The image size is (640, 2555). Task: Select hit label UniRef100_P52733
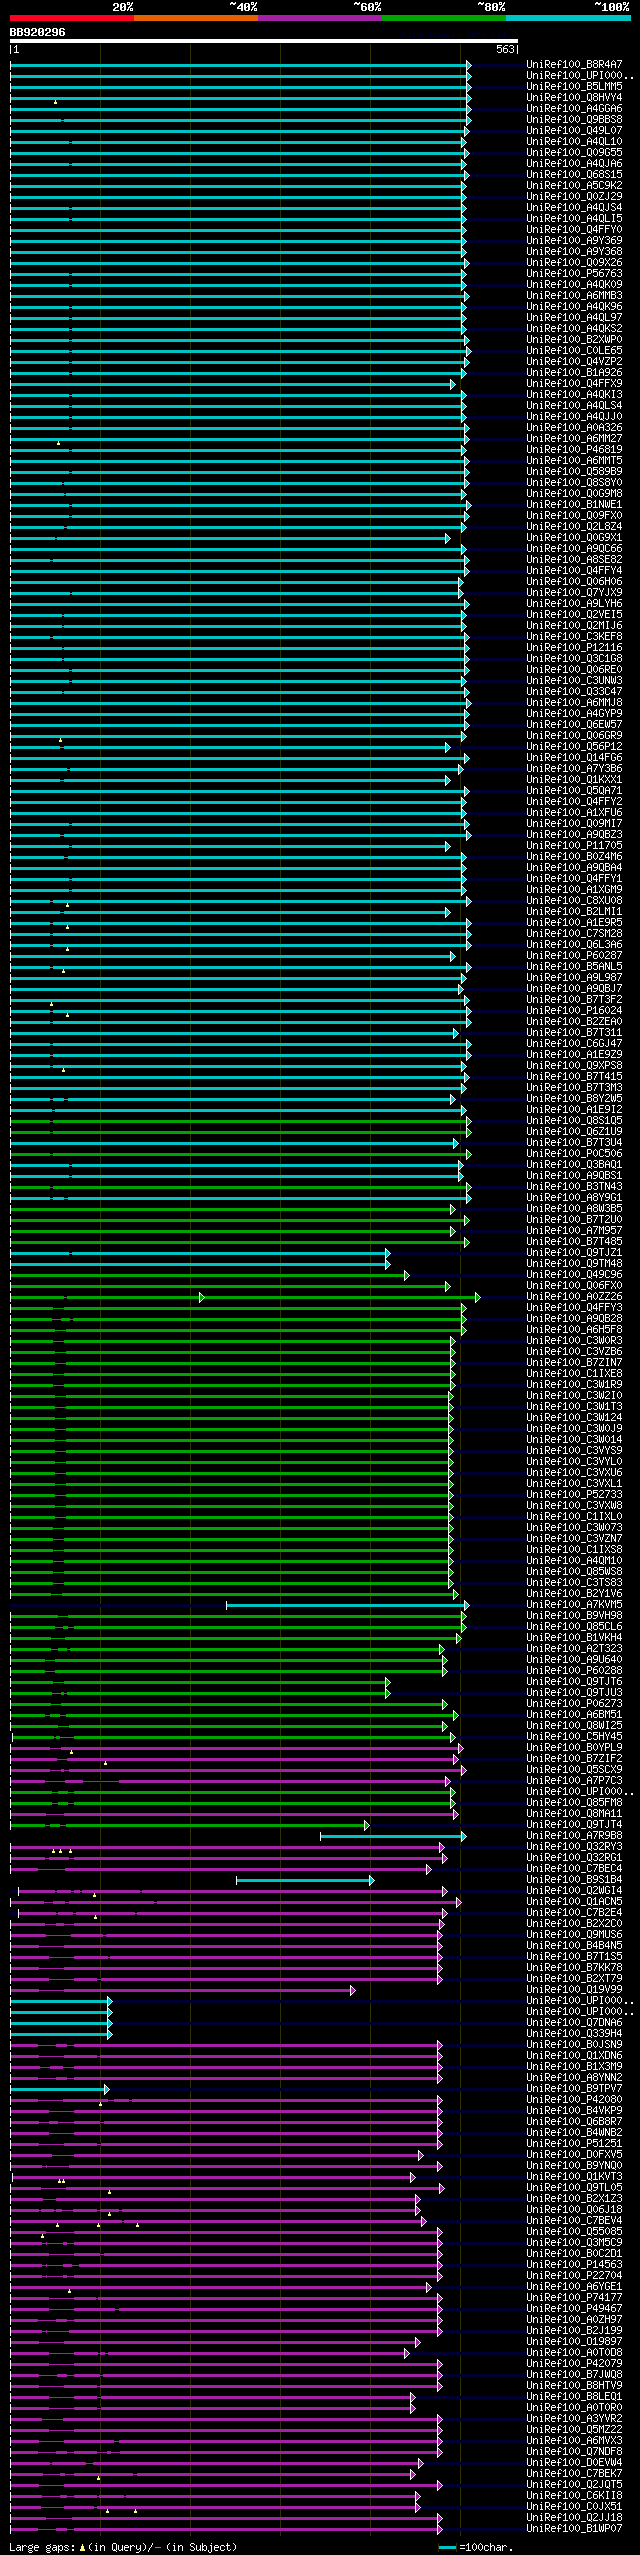point(574,1495)
